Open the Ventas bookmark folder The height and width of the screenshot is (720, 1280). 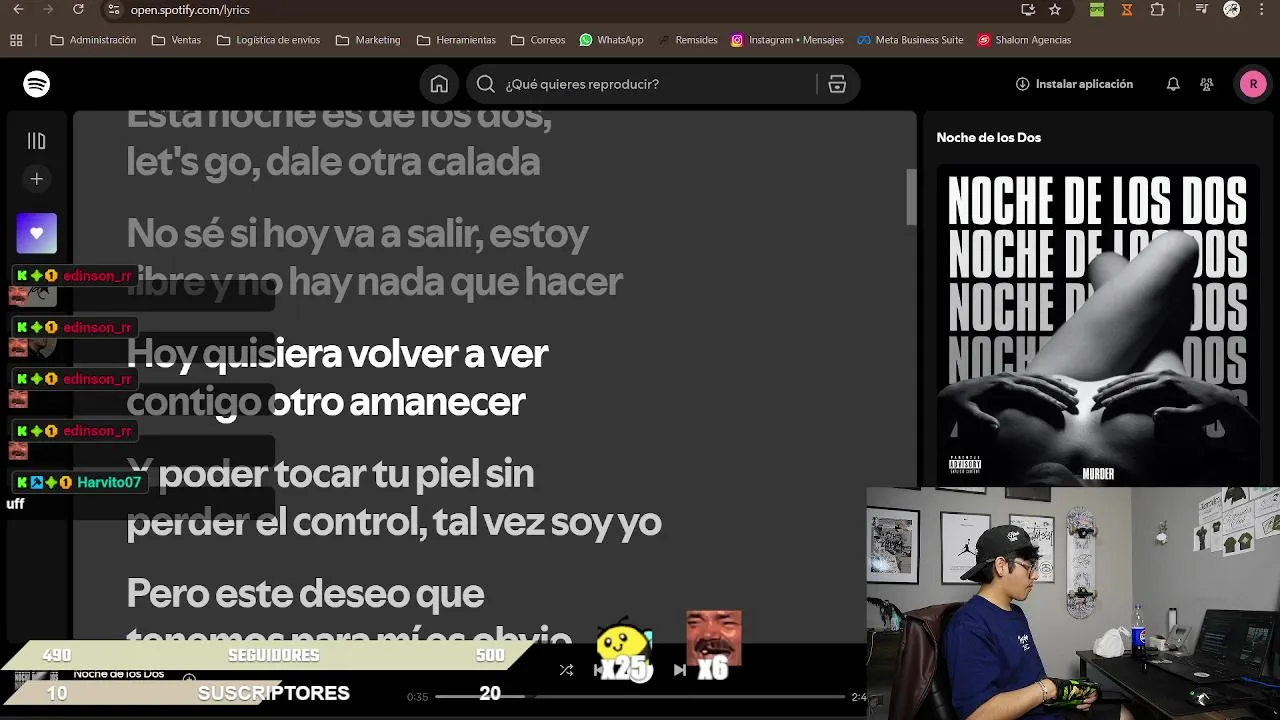pos(176,40)
